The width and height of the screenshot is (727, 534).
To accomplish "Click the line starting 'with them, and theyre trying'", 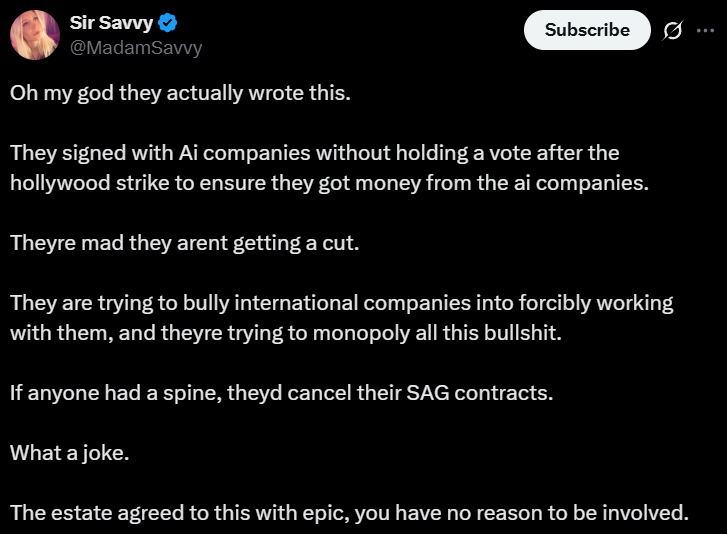I will tap(286, 332).
